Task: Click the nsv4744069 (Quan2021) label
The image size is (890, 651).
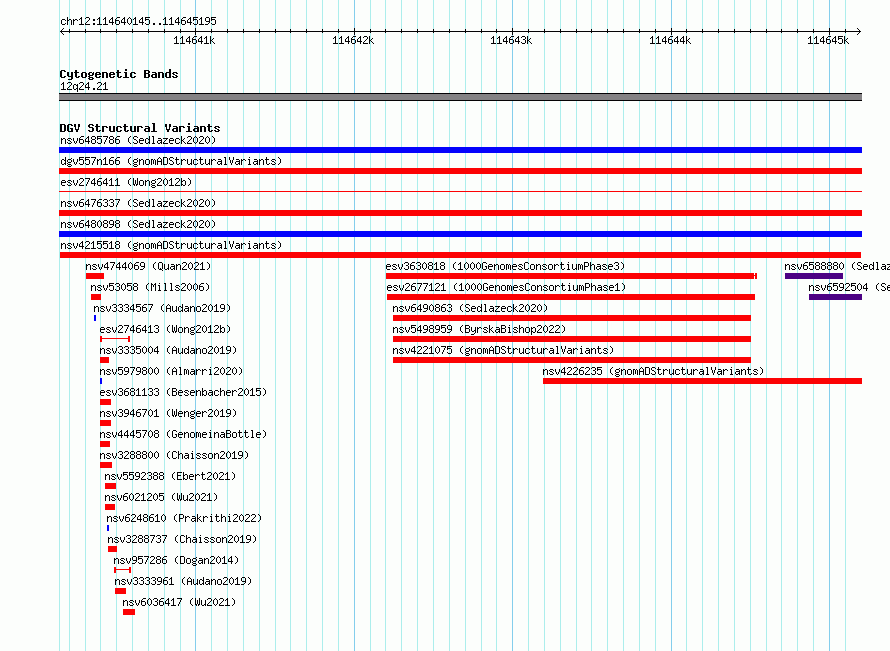Action: tap(148, 266)
